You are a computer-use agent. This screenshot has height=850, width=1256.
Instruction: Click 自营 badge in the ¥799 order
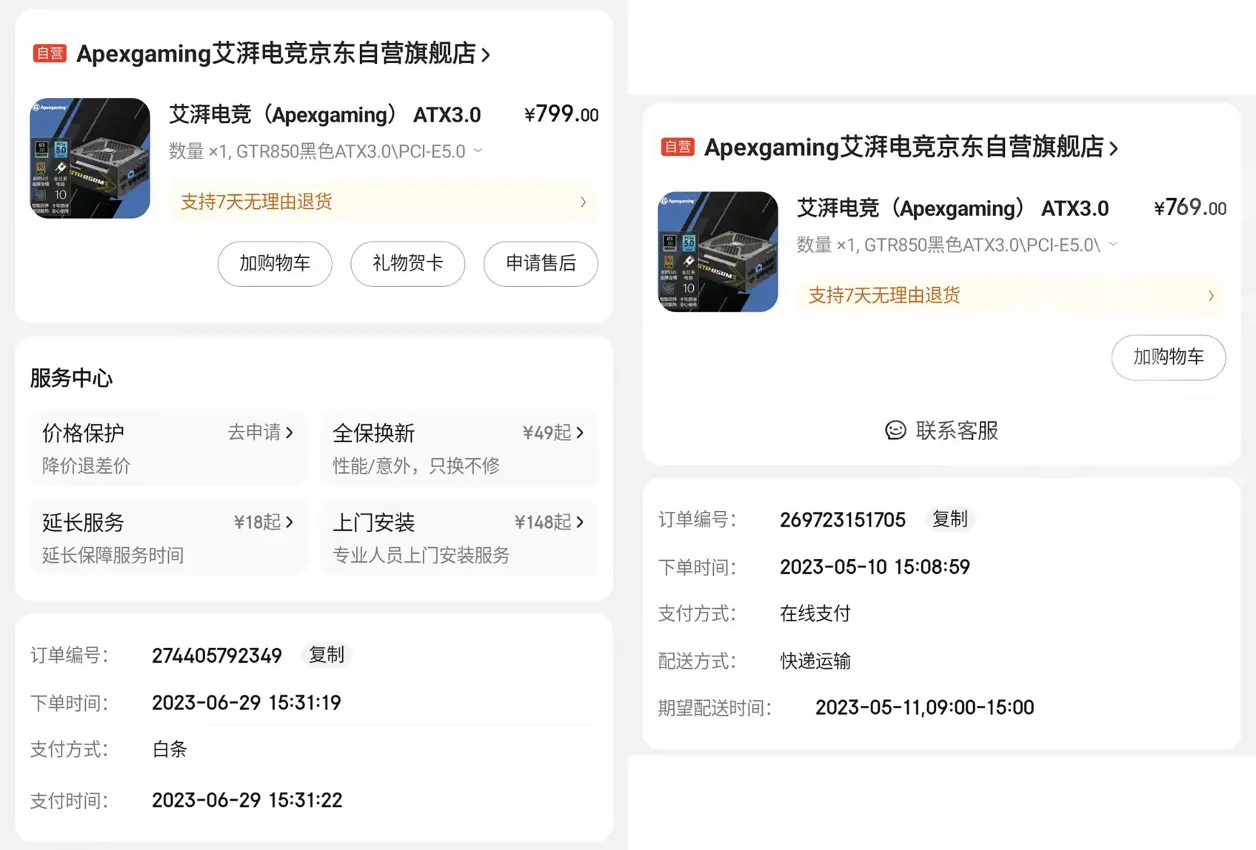(50, 54)
